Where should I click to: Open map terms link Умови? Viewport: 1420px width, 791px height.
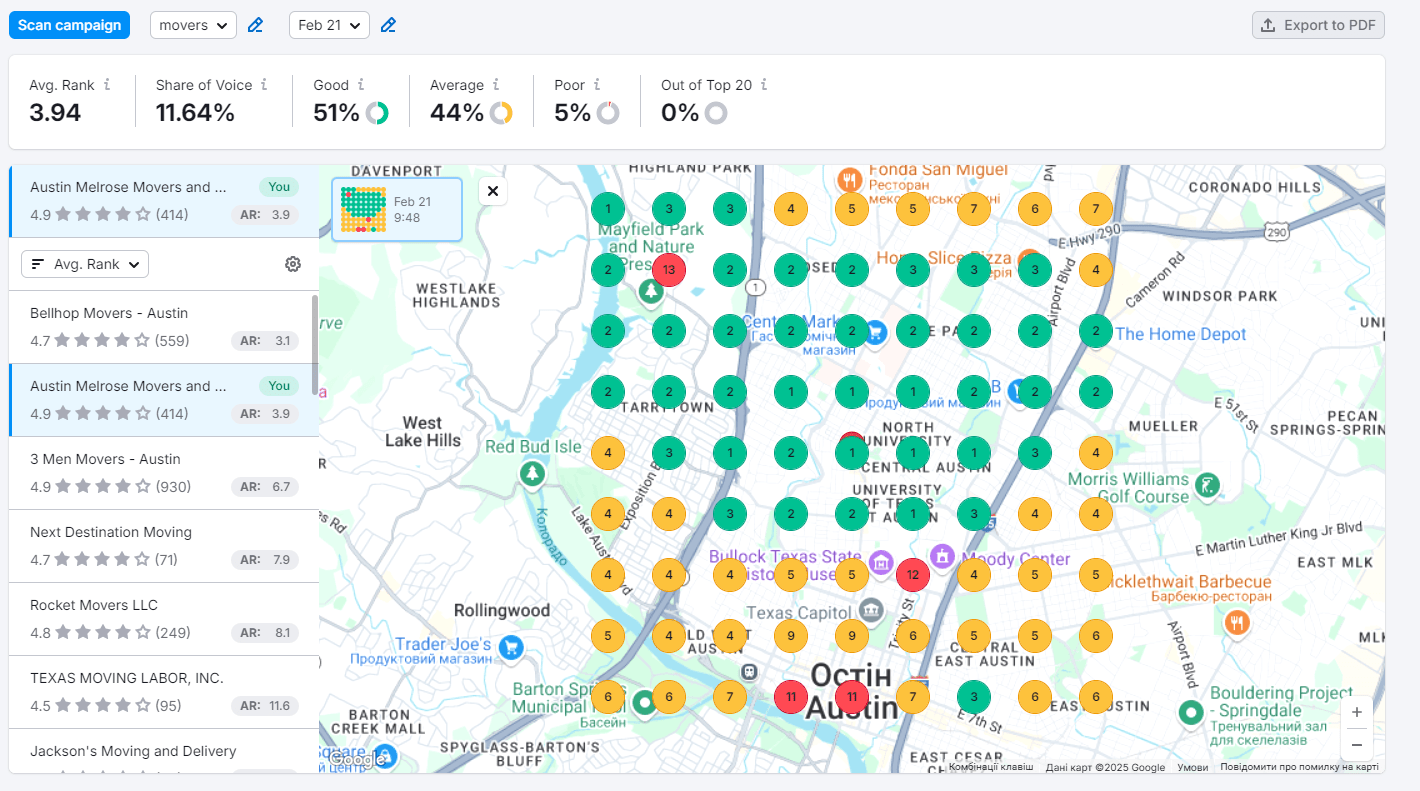pos(1192,767)
